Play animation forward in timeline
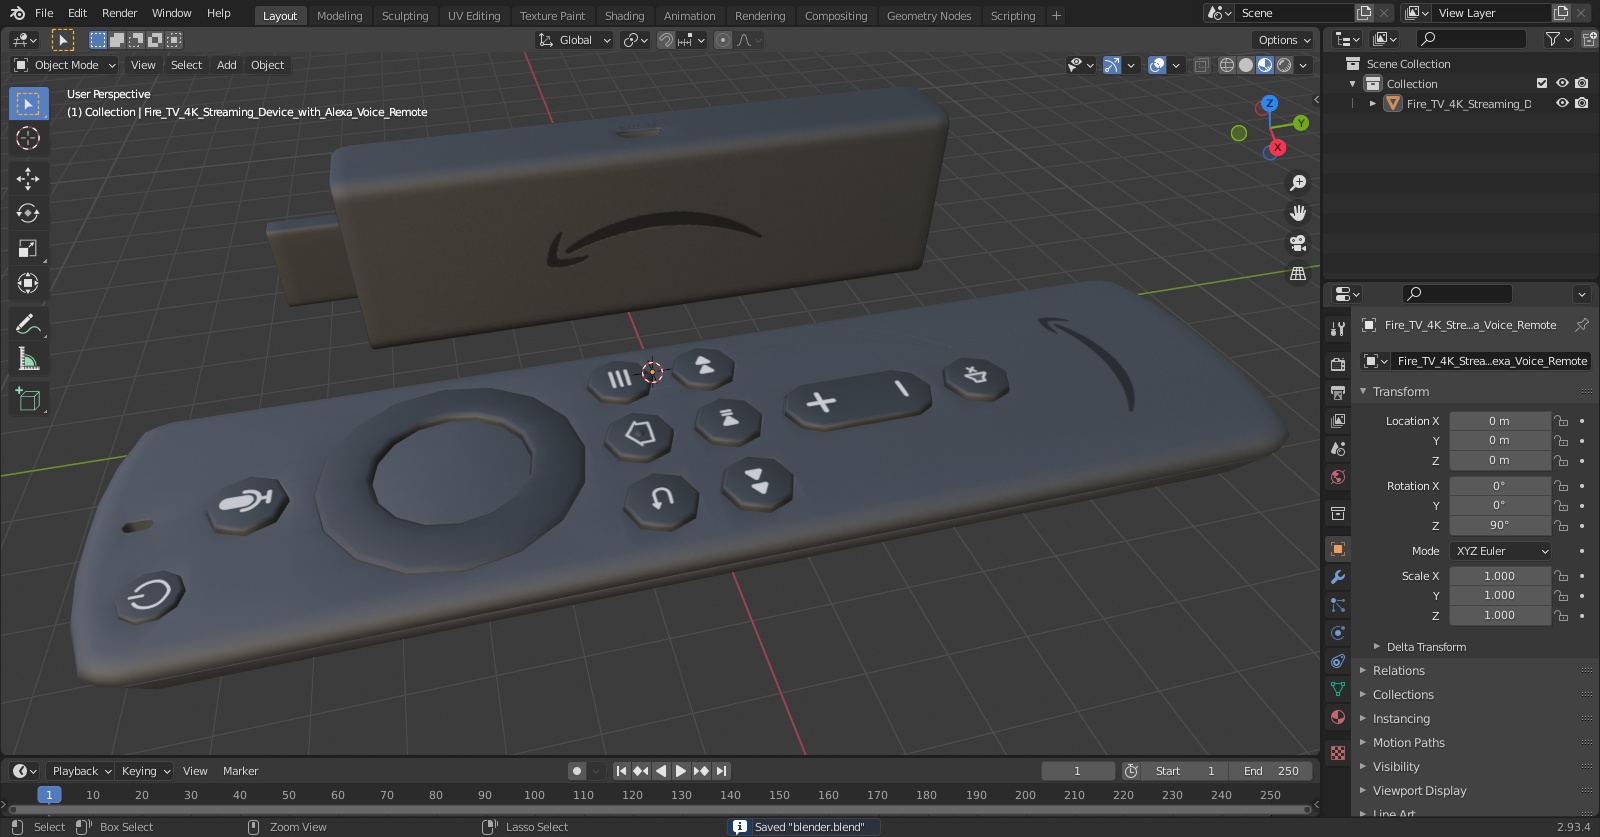This screenshot has height=837, width=1600. coord(681,771)
